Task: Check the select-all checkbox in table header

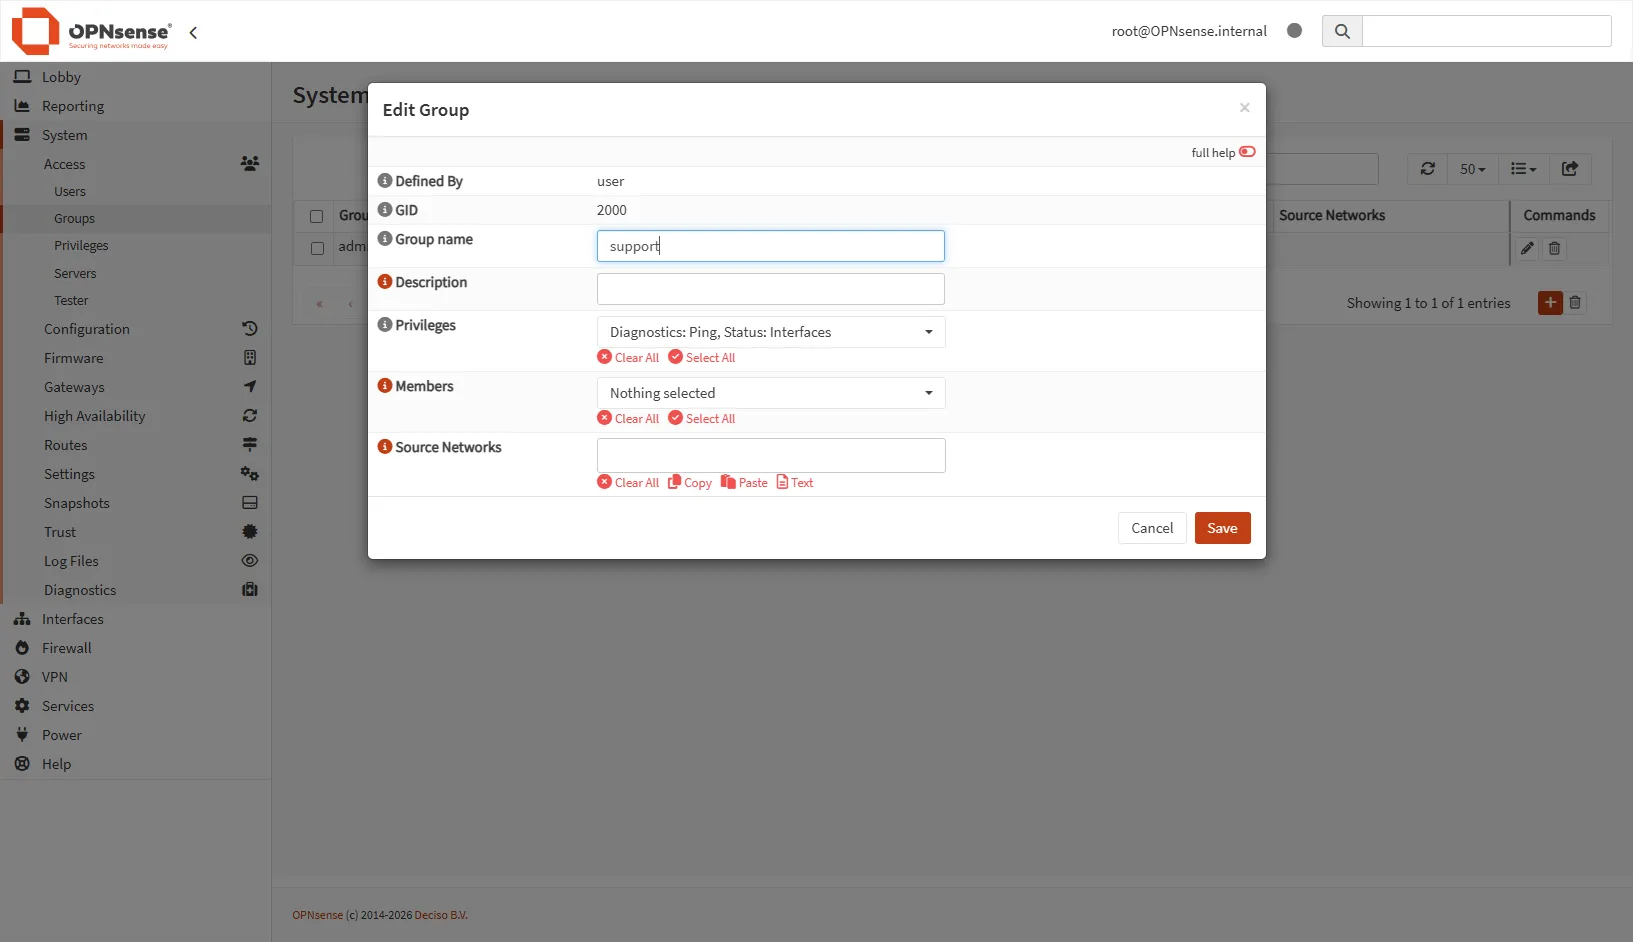Action: tap(317, 216)
